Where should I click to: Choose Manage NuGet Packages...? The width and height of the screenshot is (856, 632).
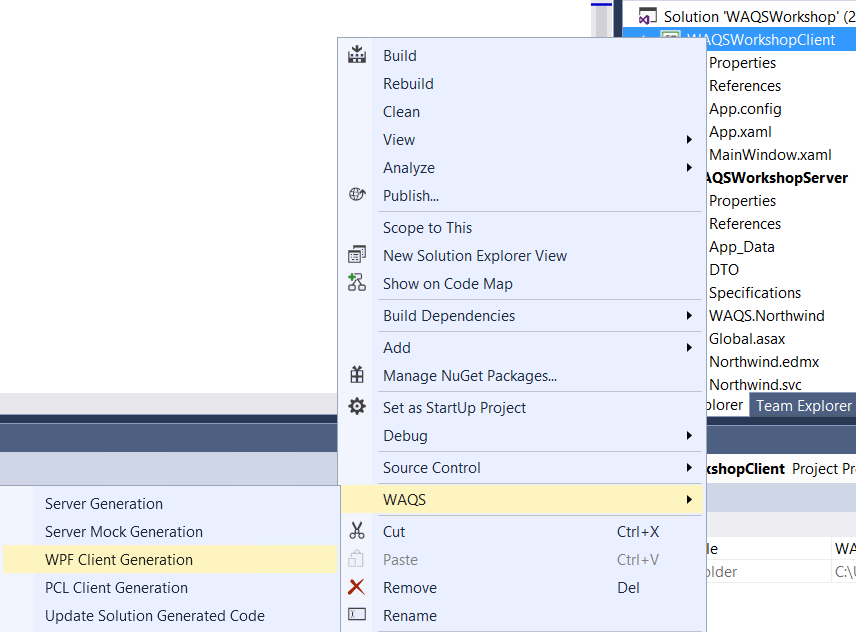[522, 375]
